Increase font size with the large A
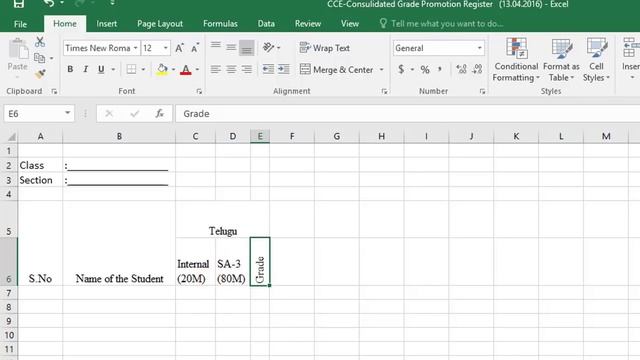 click(179, 48)
